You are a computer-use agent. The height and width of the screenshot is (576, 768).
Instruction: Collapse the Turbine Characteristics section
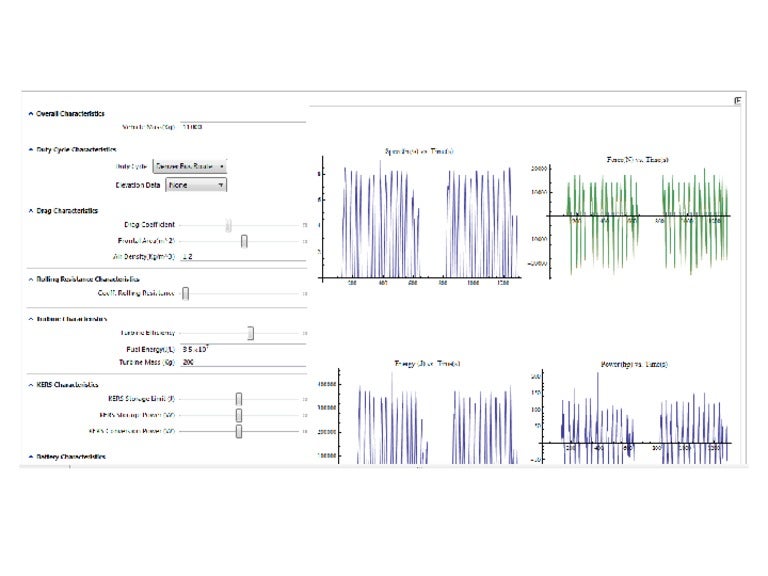(30, 319)
